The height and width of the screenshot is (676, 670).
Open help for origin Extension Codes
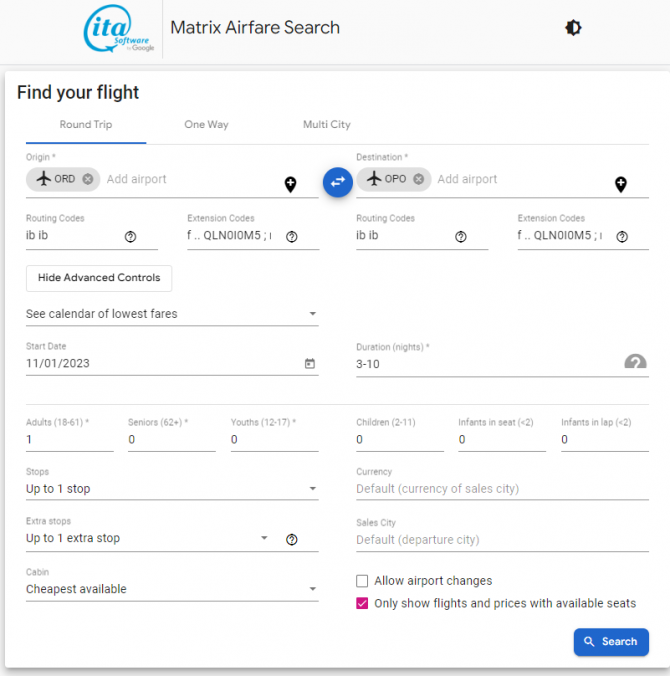(x=291, y=236)
